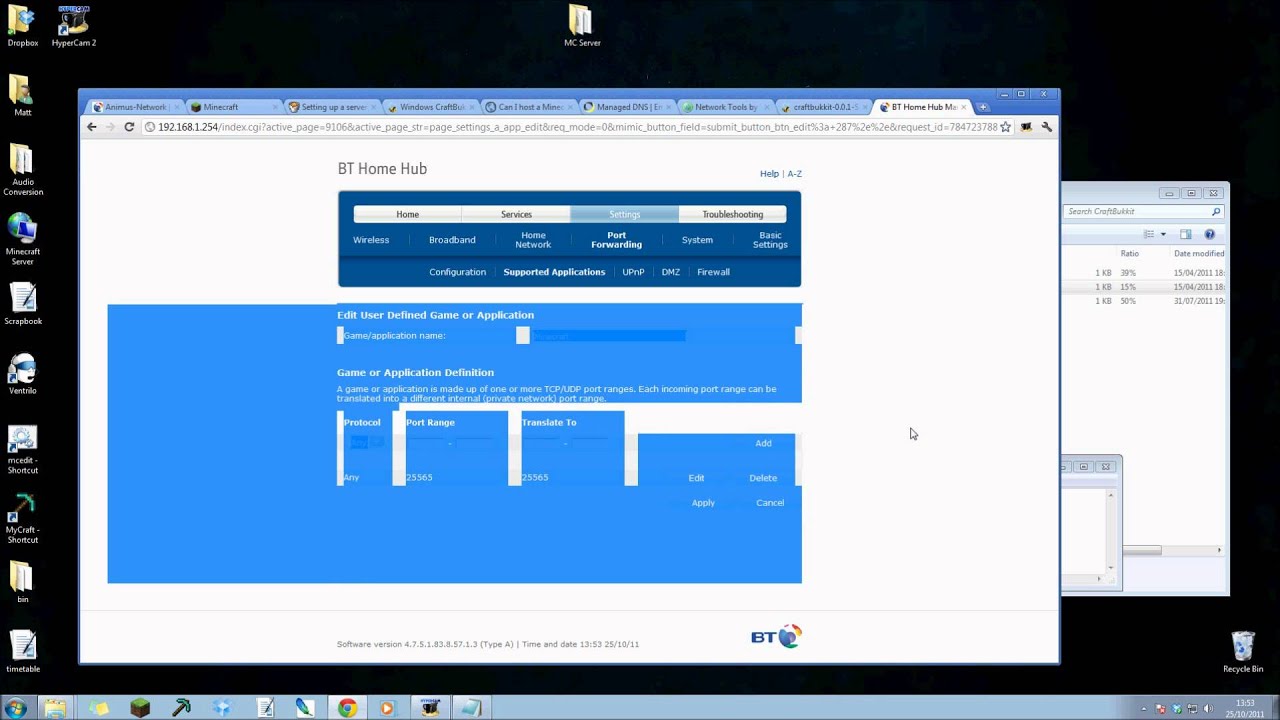Image resolution: width=1280 pixels, height=720 pixels.
Task: Click the Cancel button
Action: (770, 503)
